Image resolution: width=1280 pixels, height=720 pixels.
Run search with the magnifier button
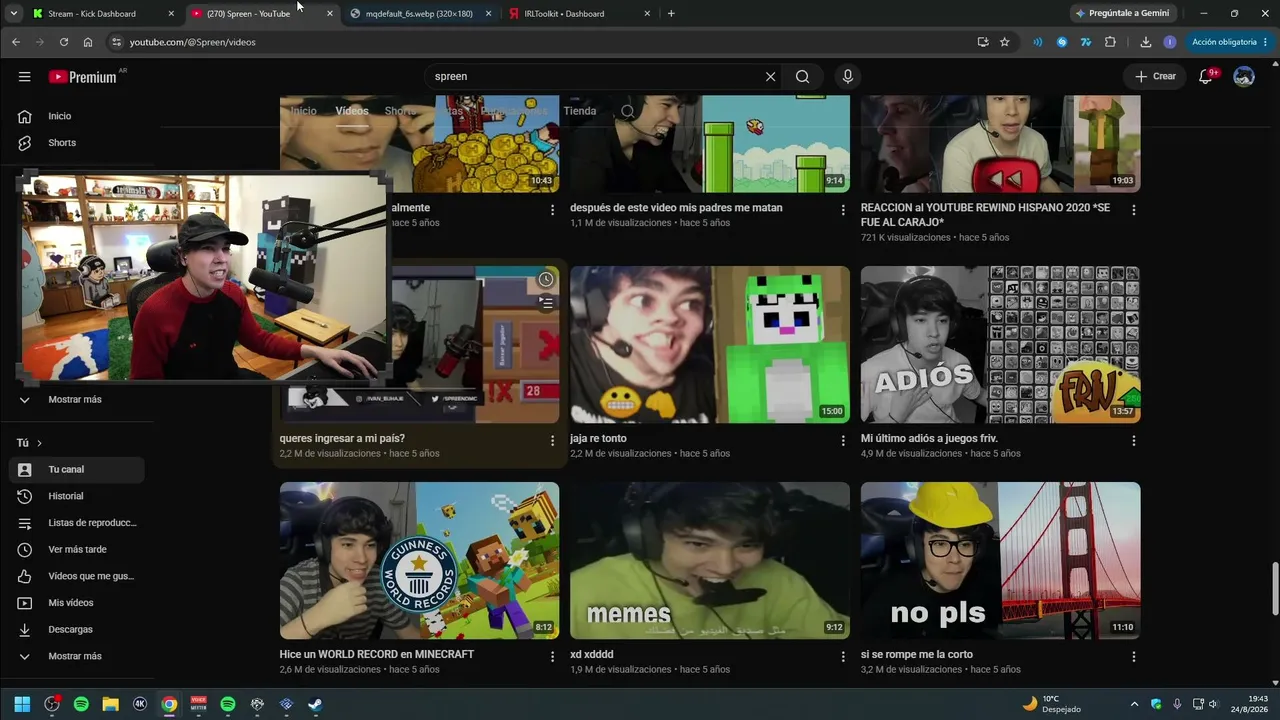click(x=803, y=77)
